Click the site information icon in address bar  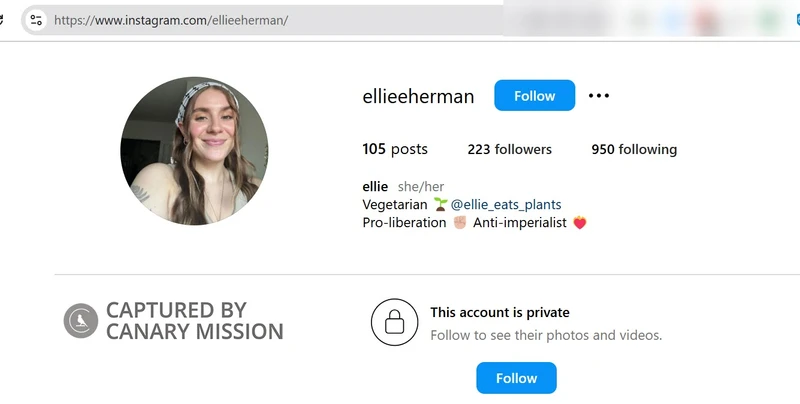point(36,20)
